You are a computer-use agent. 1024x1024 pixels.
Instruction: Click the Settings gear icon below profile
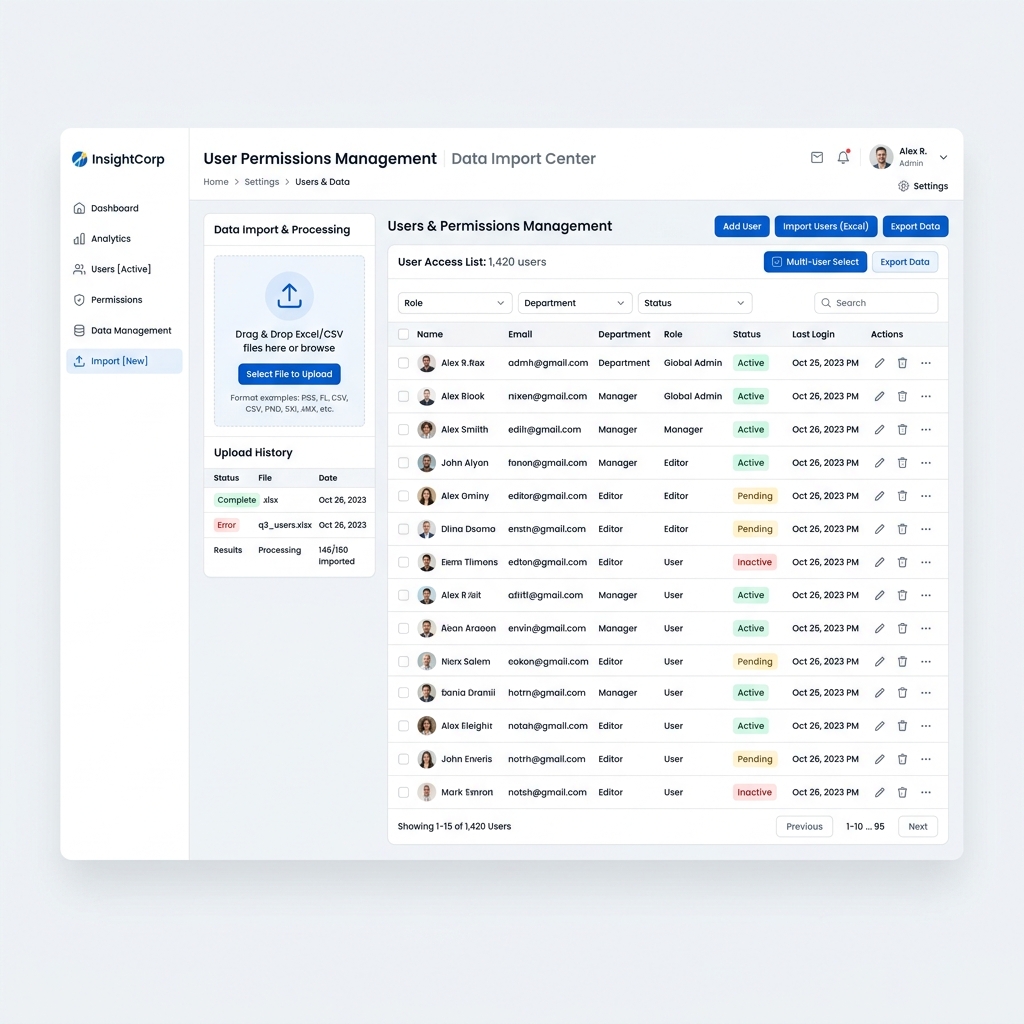click(904, 186)
